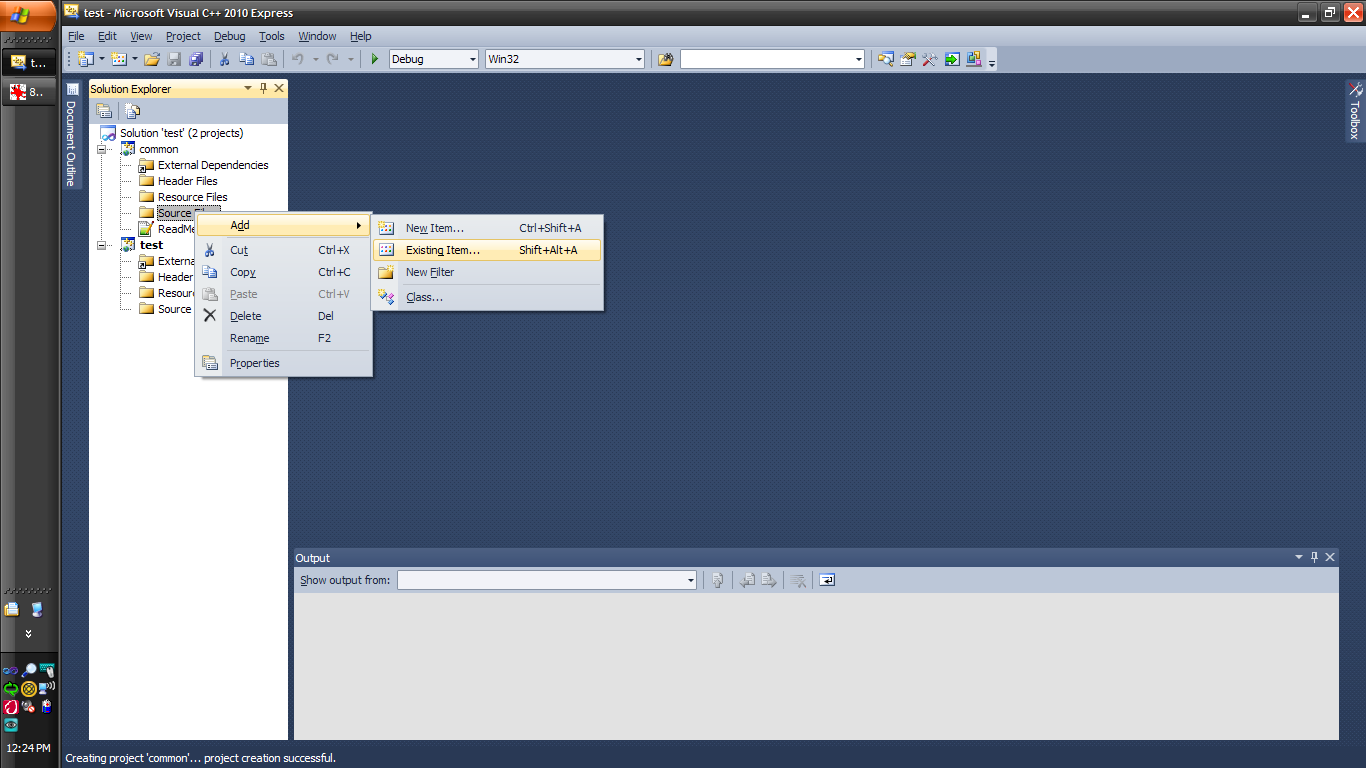Click Go to Next Message icon in Output
The image size is (1366, 768).
tap(768, 580)
